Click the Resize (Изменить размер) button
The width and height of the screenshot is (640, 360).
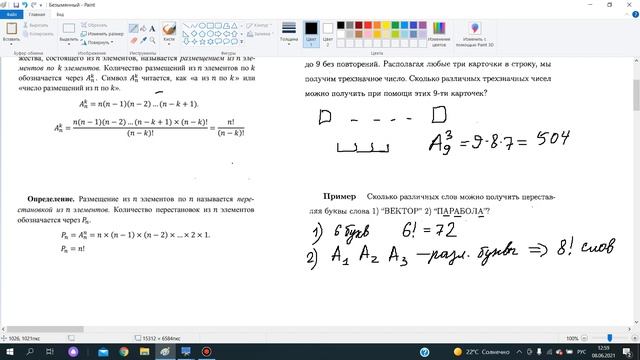[x=102, y=33]
